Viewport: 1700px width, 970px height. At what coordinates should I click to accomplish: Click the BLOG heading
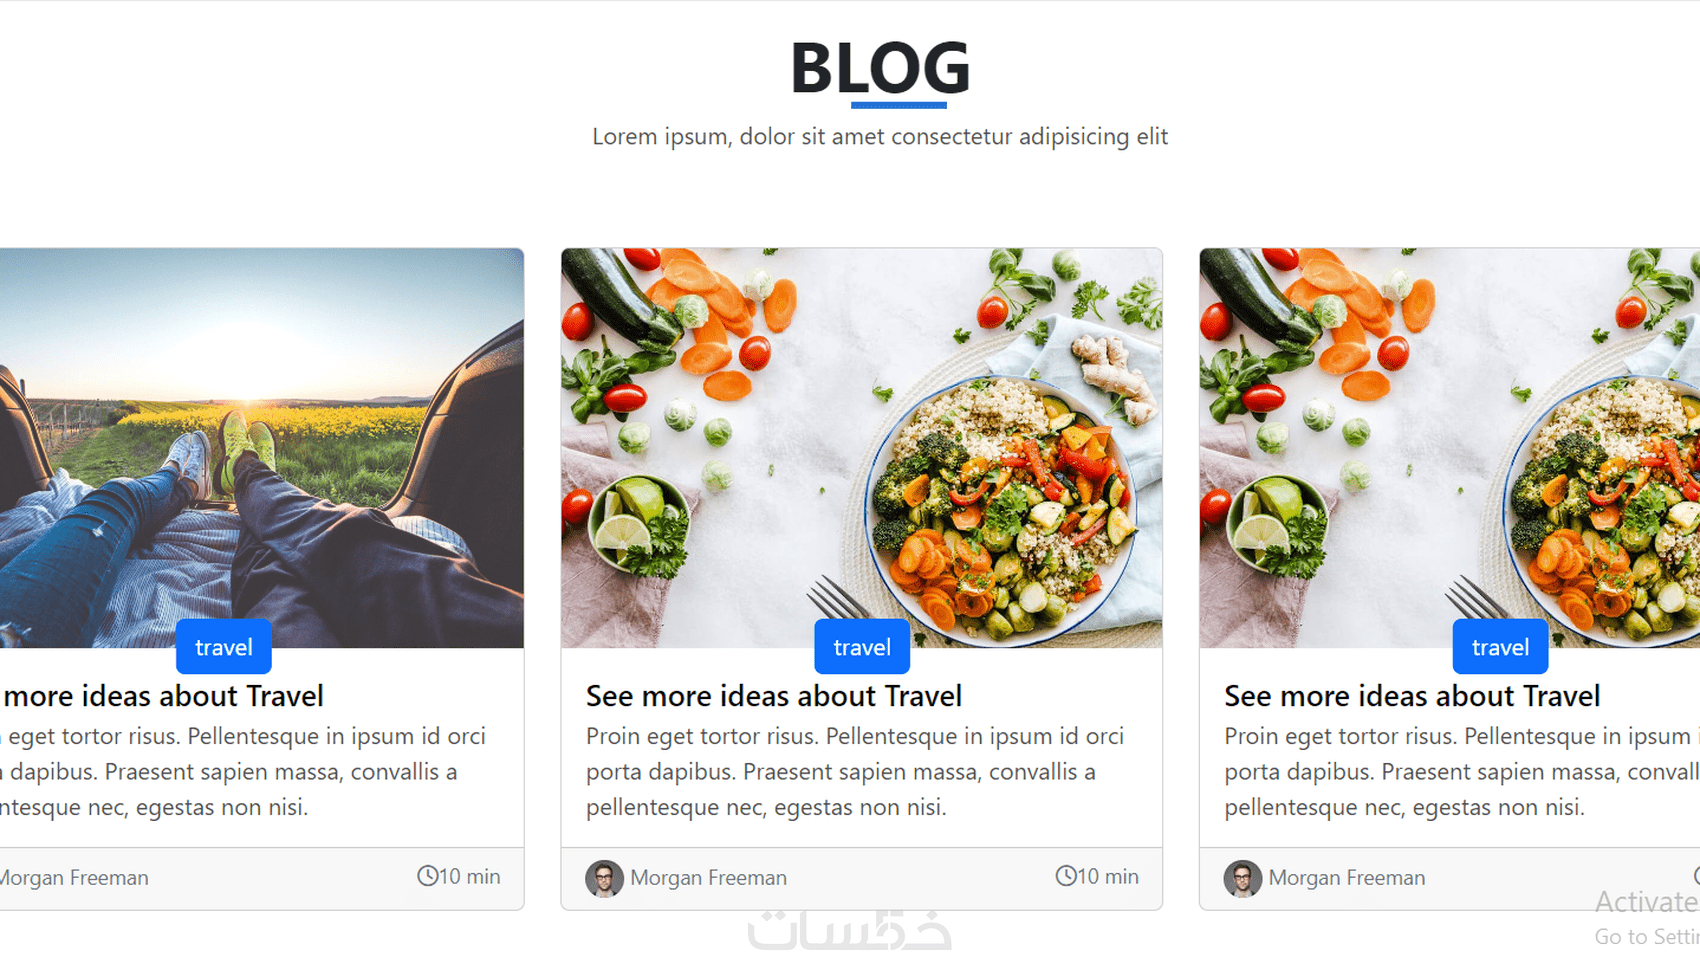point(880,68)
